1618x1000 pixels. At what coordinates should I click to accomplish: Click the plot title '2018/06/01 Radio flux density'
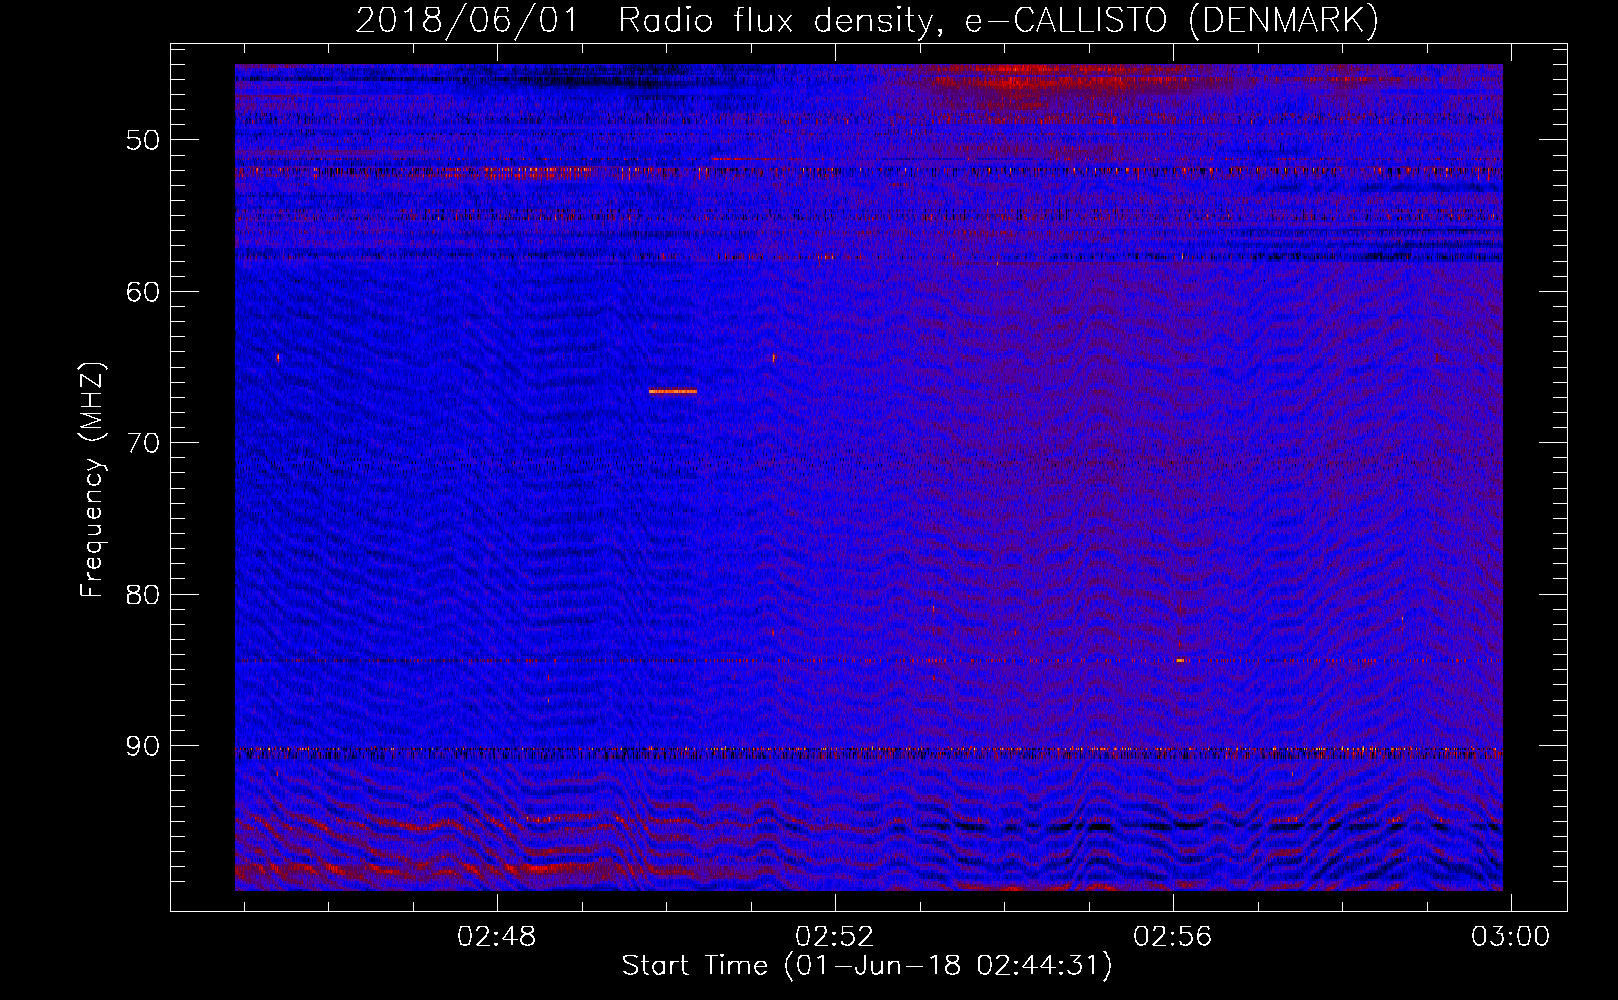pos(867,20)
